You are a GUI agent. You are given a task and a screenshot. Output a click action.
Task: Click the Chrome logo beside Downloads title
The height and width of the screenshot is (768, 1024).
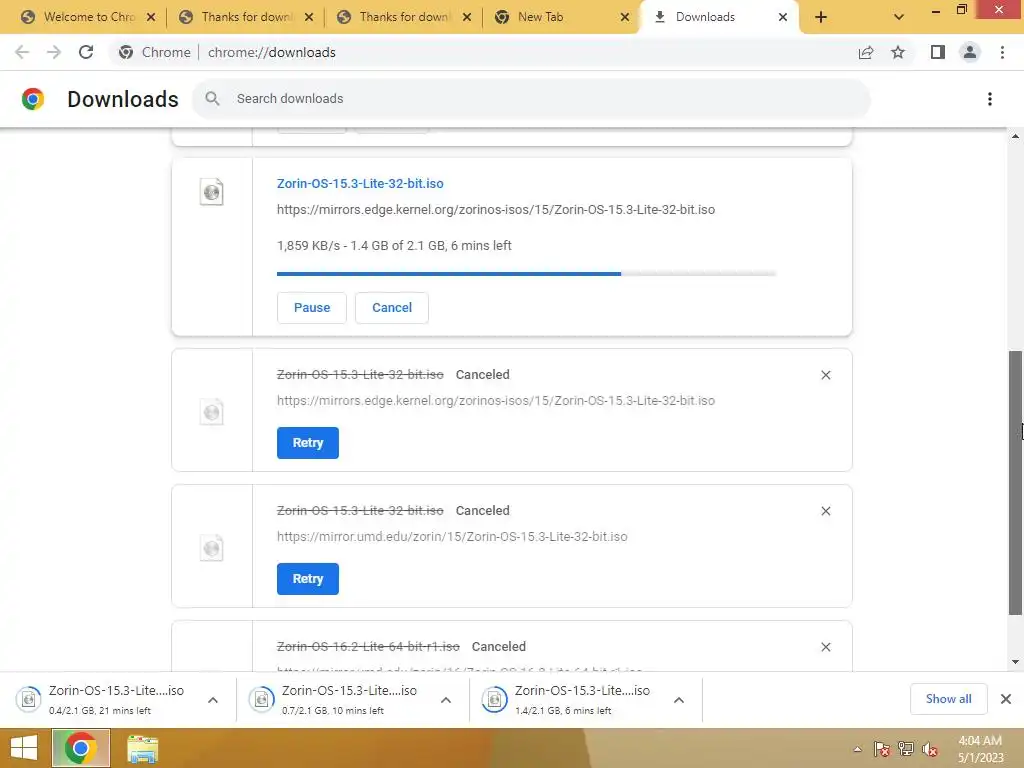(x=33, y=99)
